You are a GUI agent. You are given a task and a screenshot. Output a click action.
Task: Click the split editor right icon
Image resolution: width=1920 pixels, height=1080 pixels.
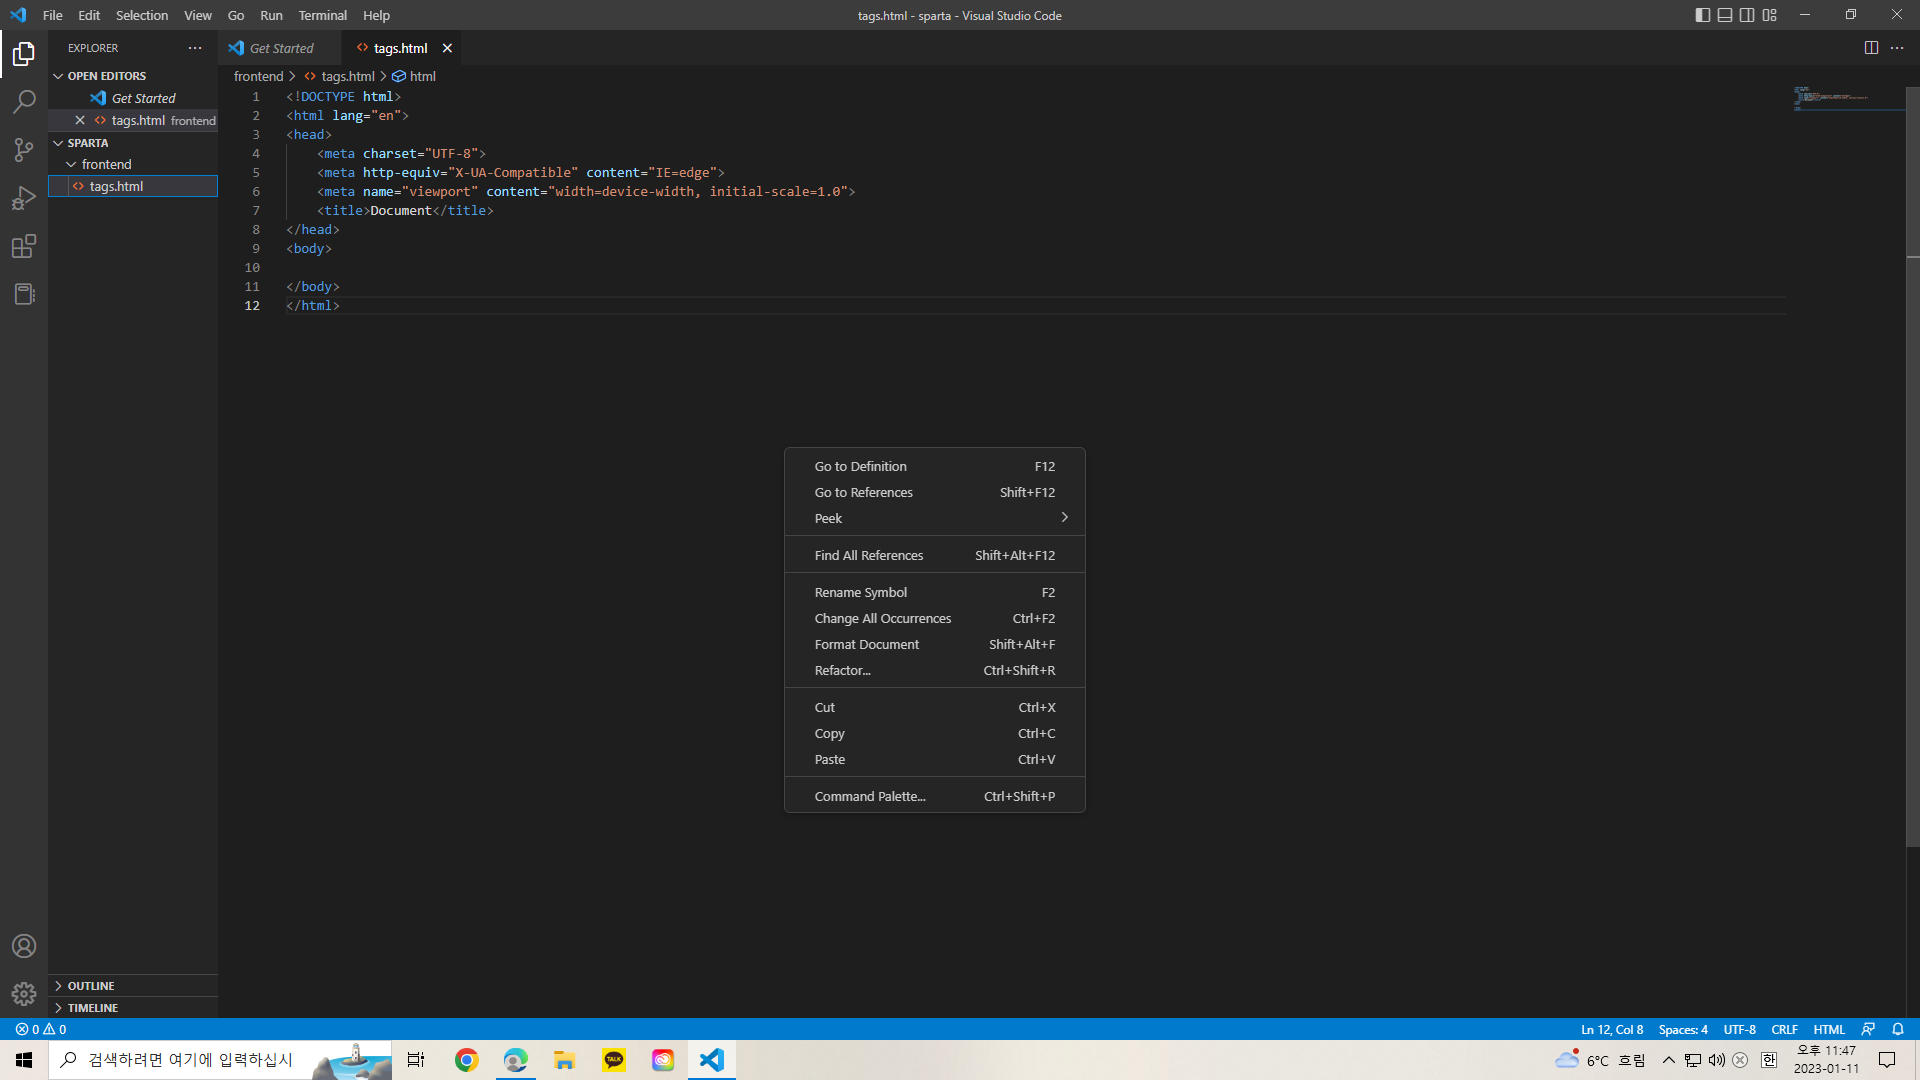[x=1871, y=48]
